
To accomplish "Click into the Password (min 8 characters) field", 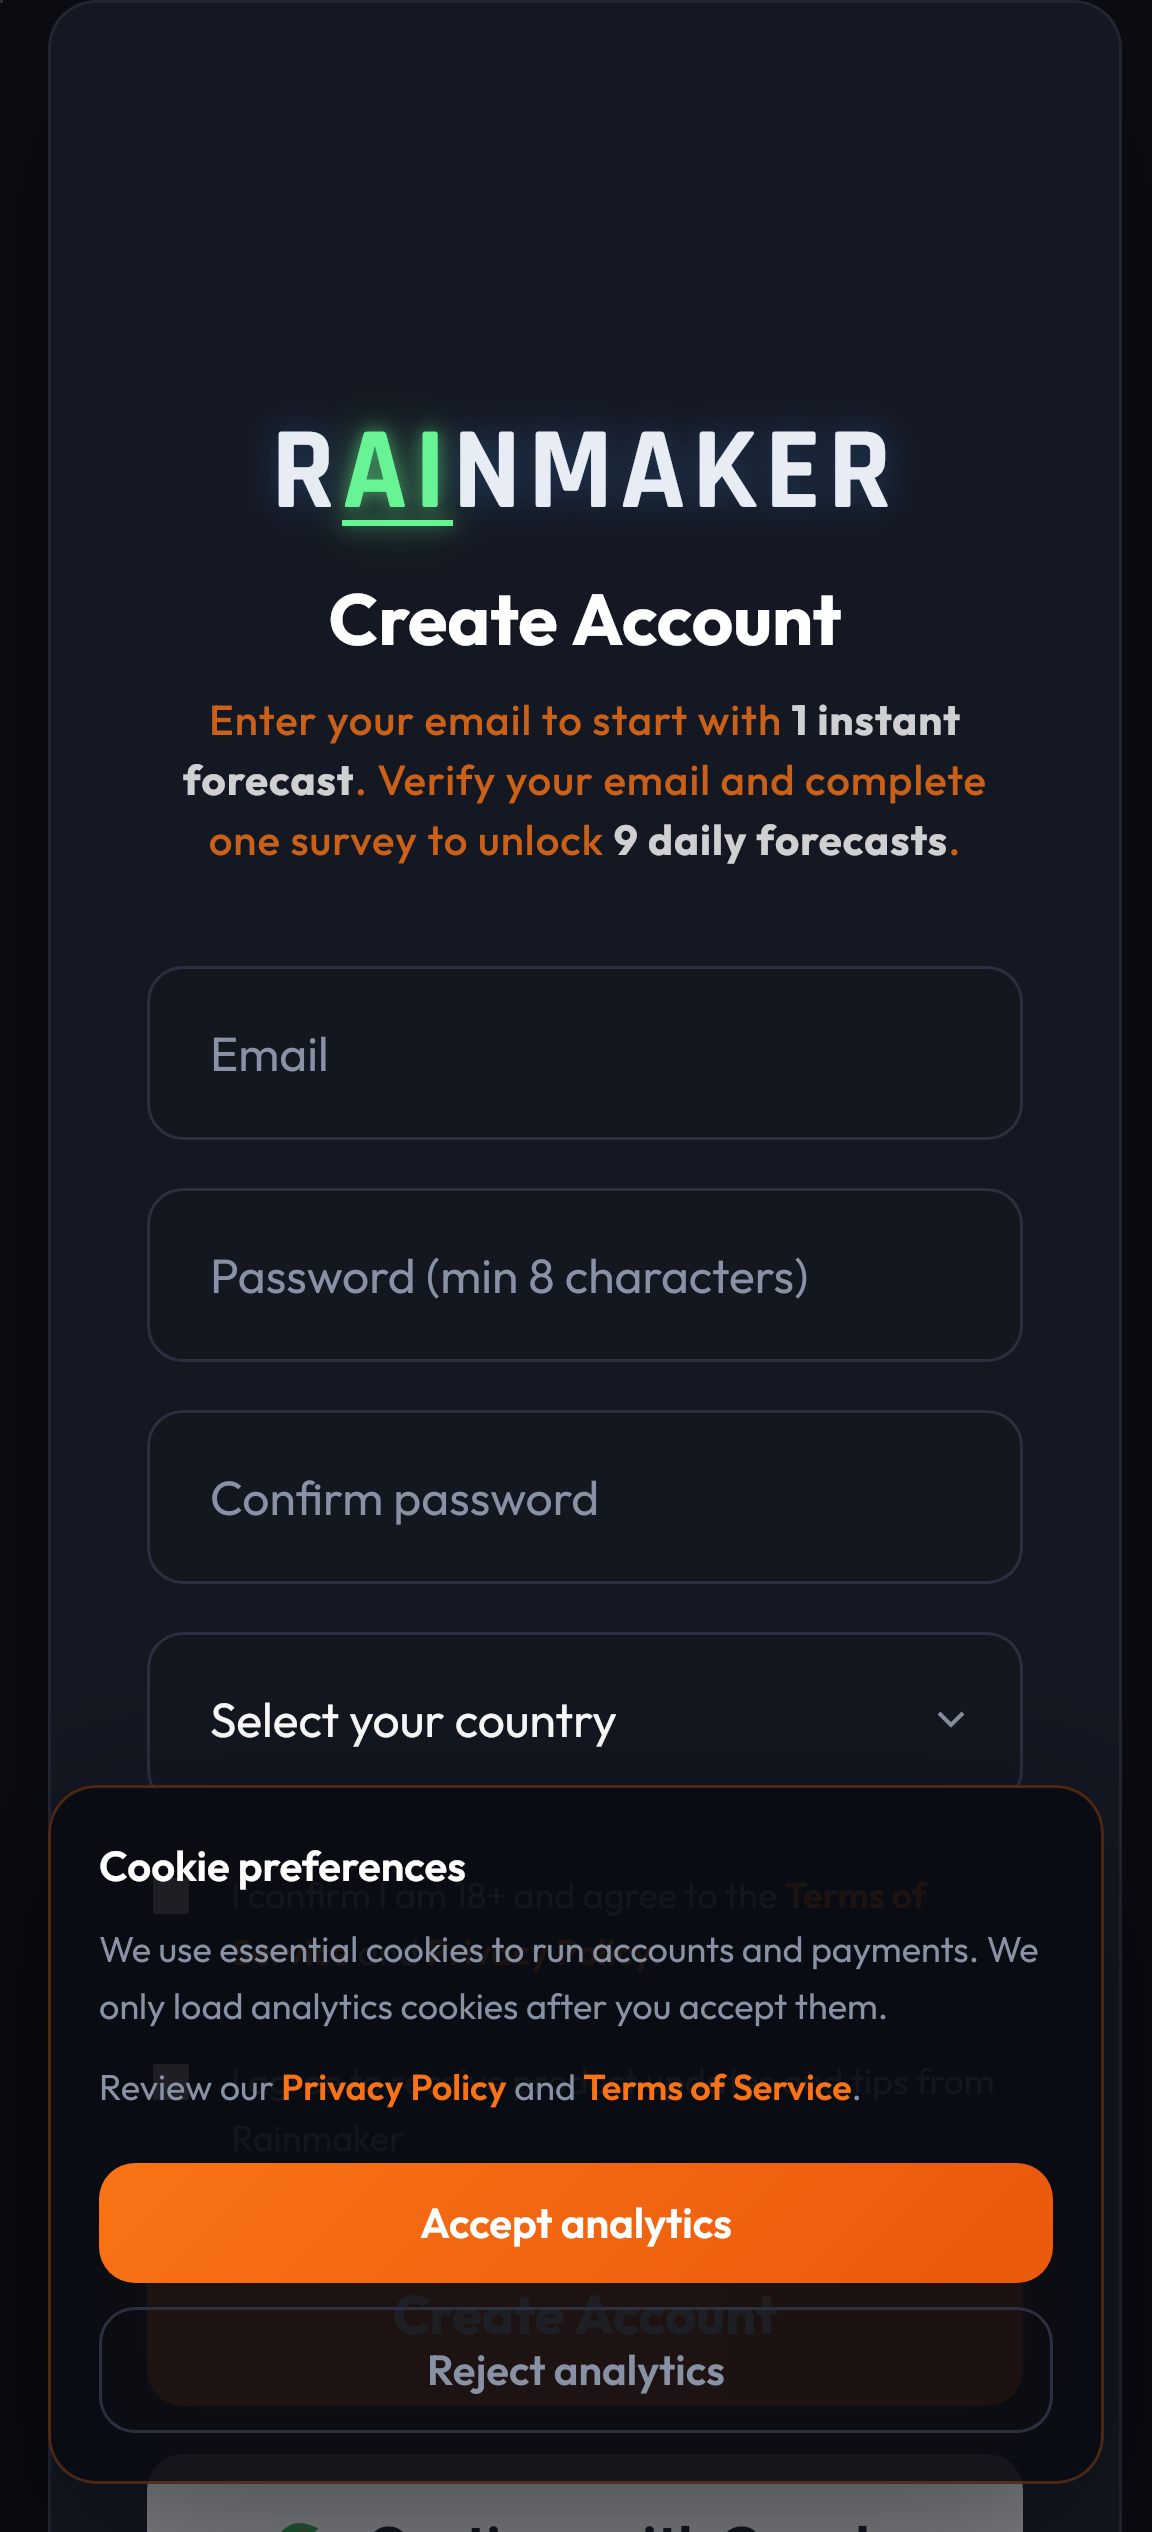I will pyautogui.click(x=584, y=1276).
